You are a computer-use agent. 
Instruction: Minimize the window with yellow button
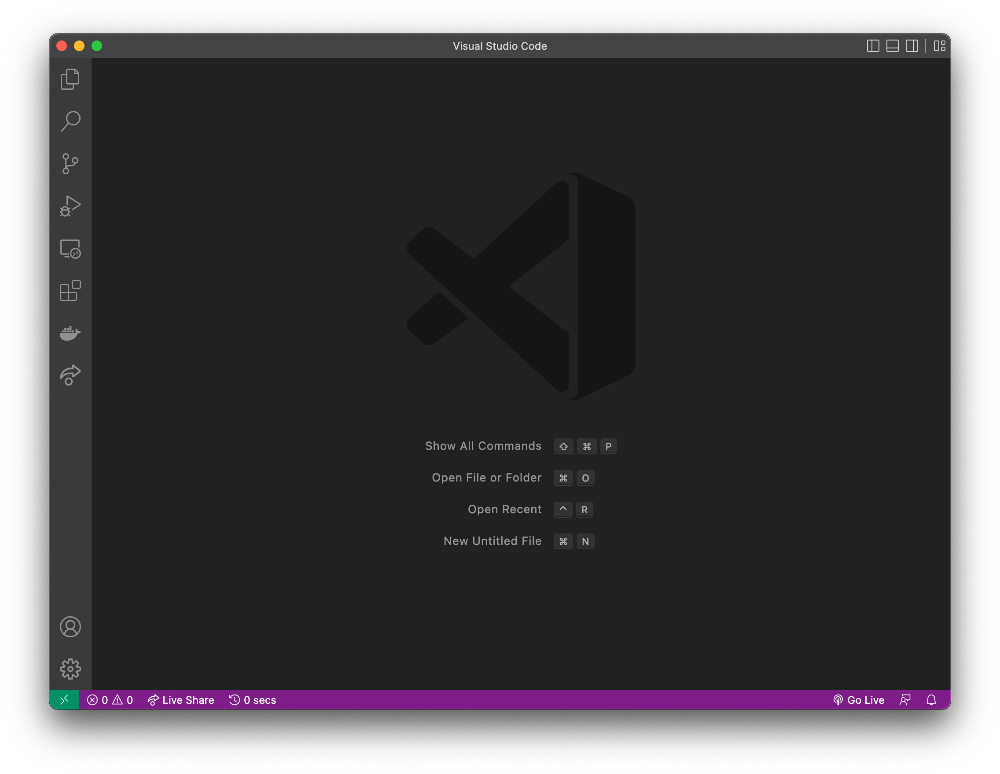tap(79, 46)
